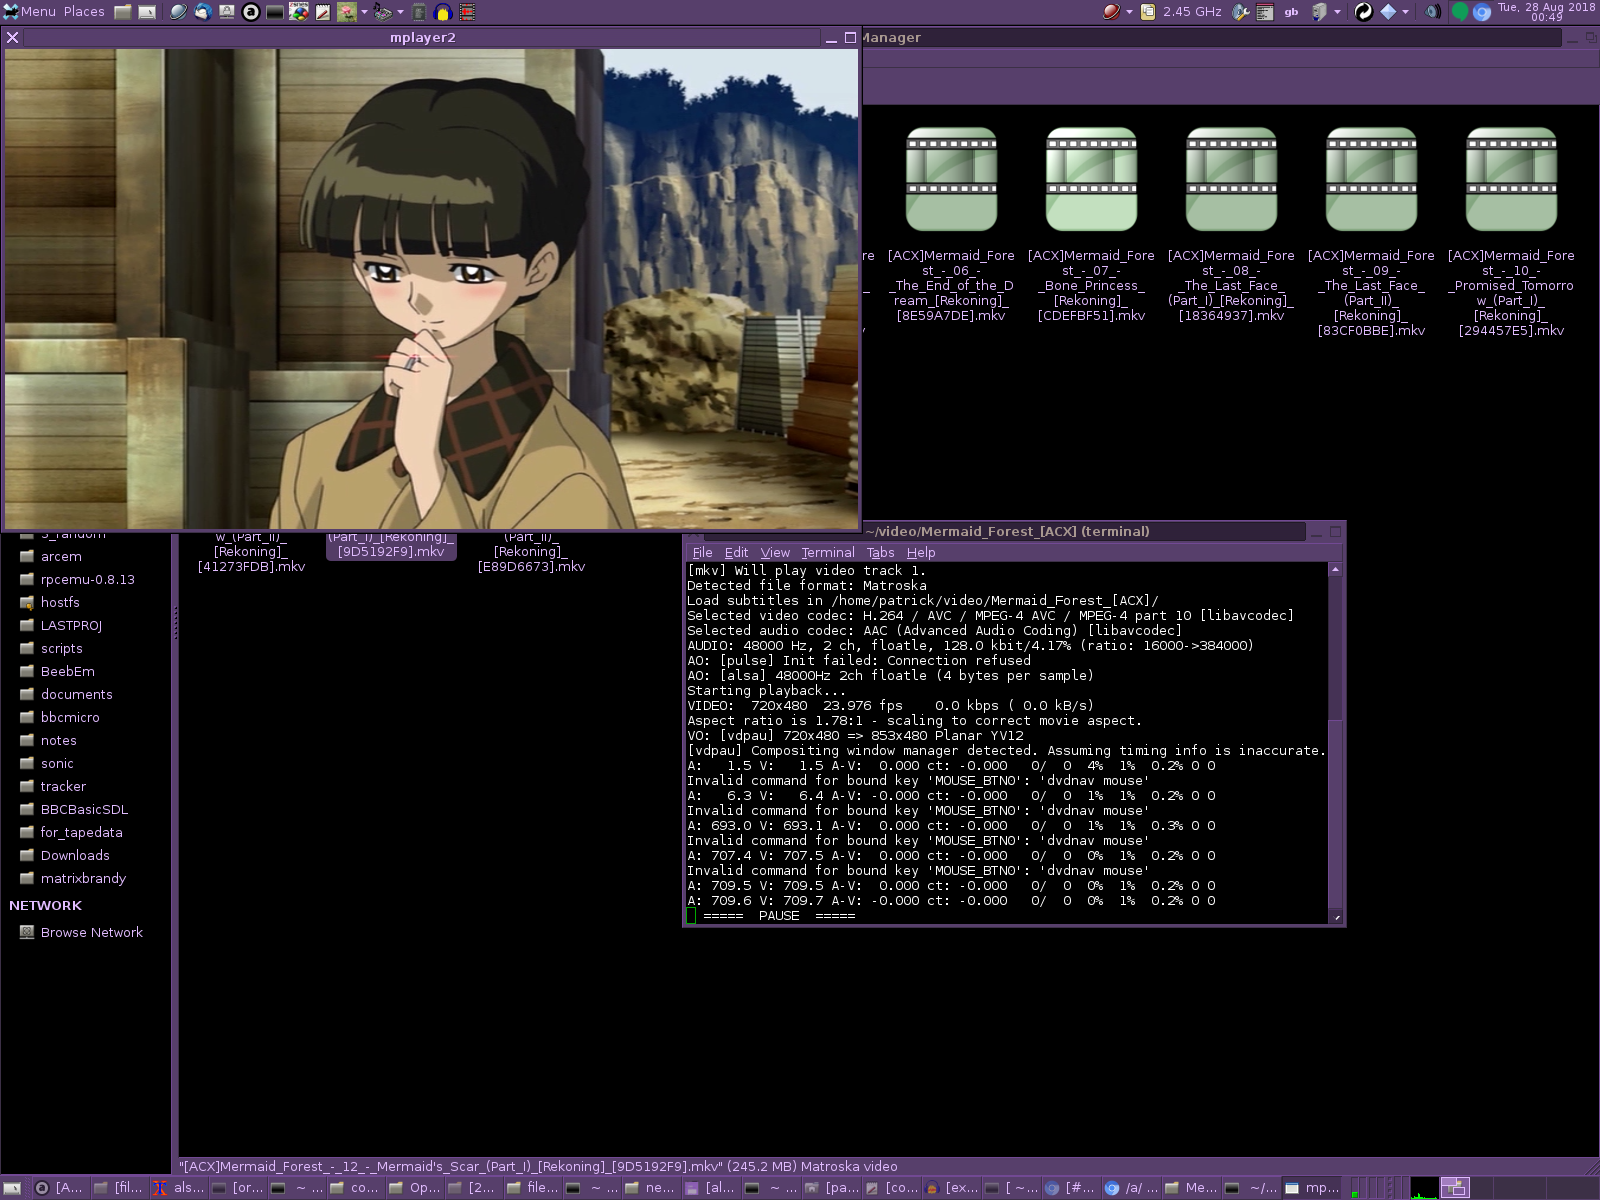Screen dimensions: 1600x1200
Task: Click the black-and-white swirl arrows icon
Action: coord(1363,12)
